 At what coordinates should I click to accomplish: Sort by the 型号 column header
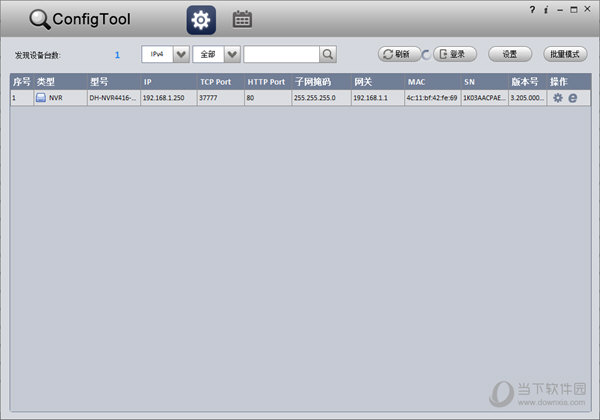pyautogui.click(x=114, y=82)
